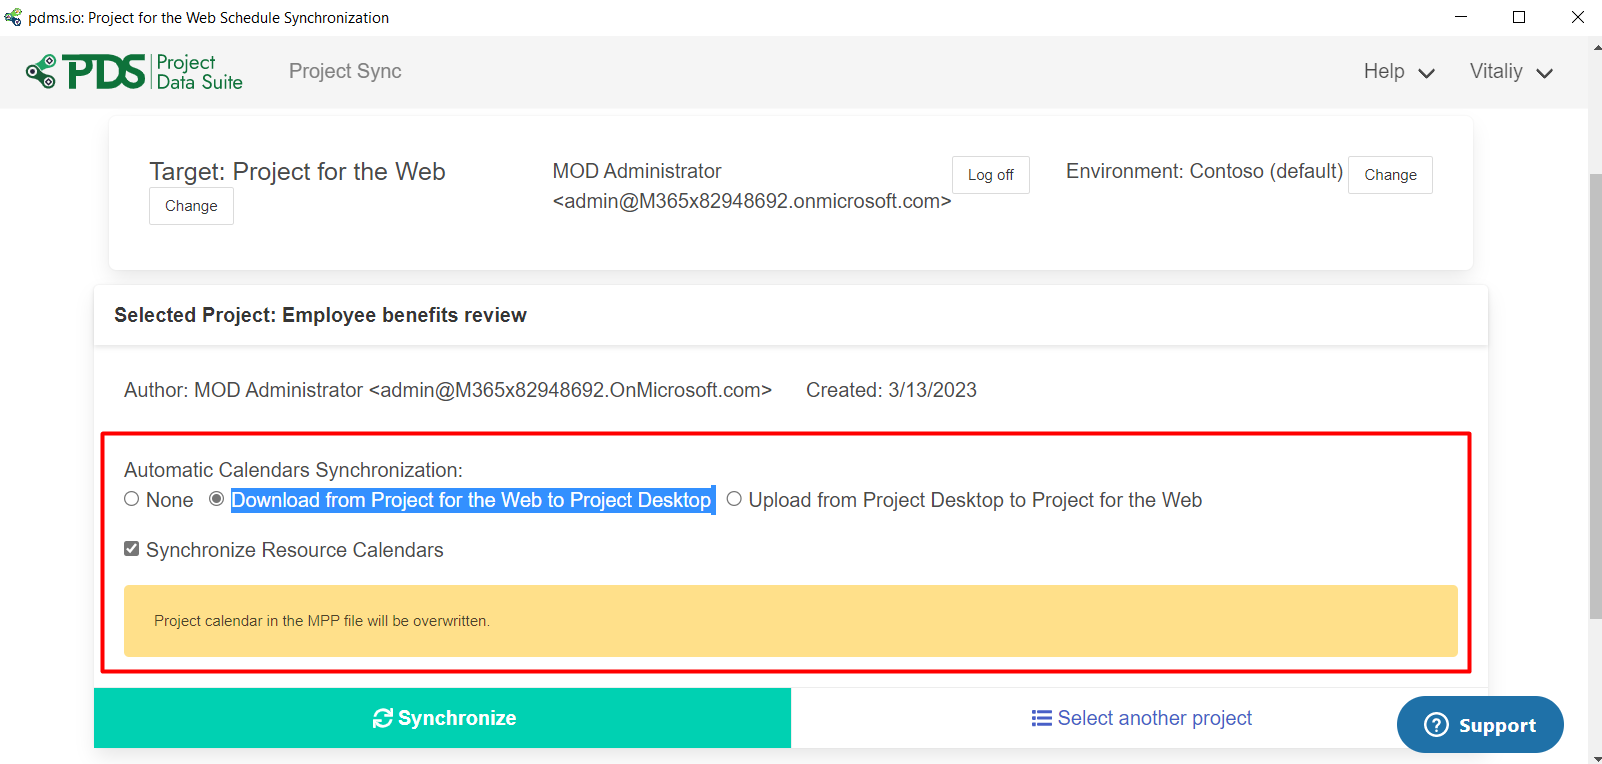Expand the Help dropdown menu
1602x764 pixels.
pos(1399,72)
